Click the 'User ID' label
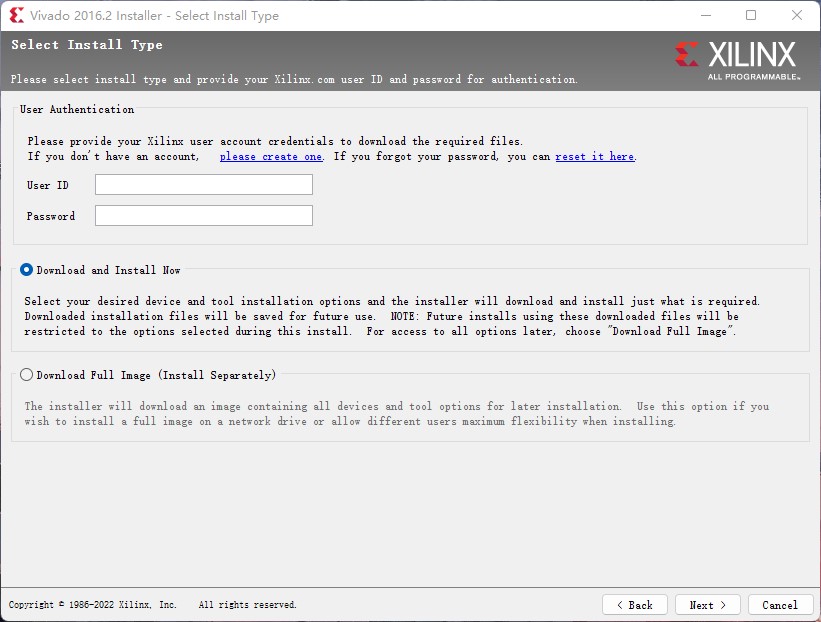The image size is (821, 622). (x=48, y=185)
